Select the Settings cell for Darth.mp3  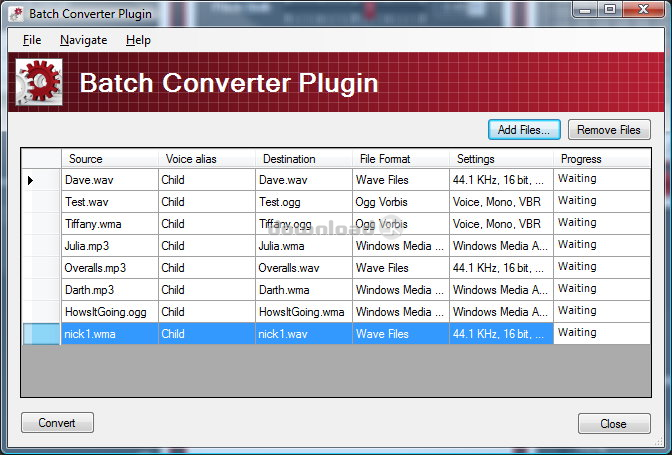(500, 290)
